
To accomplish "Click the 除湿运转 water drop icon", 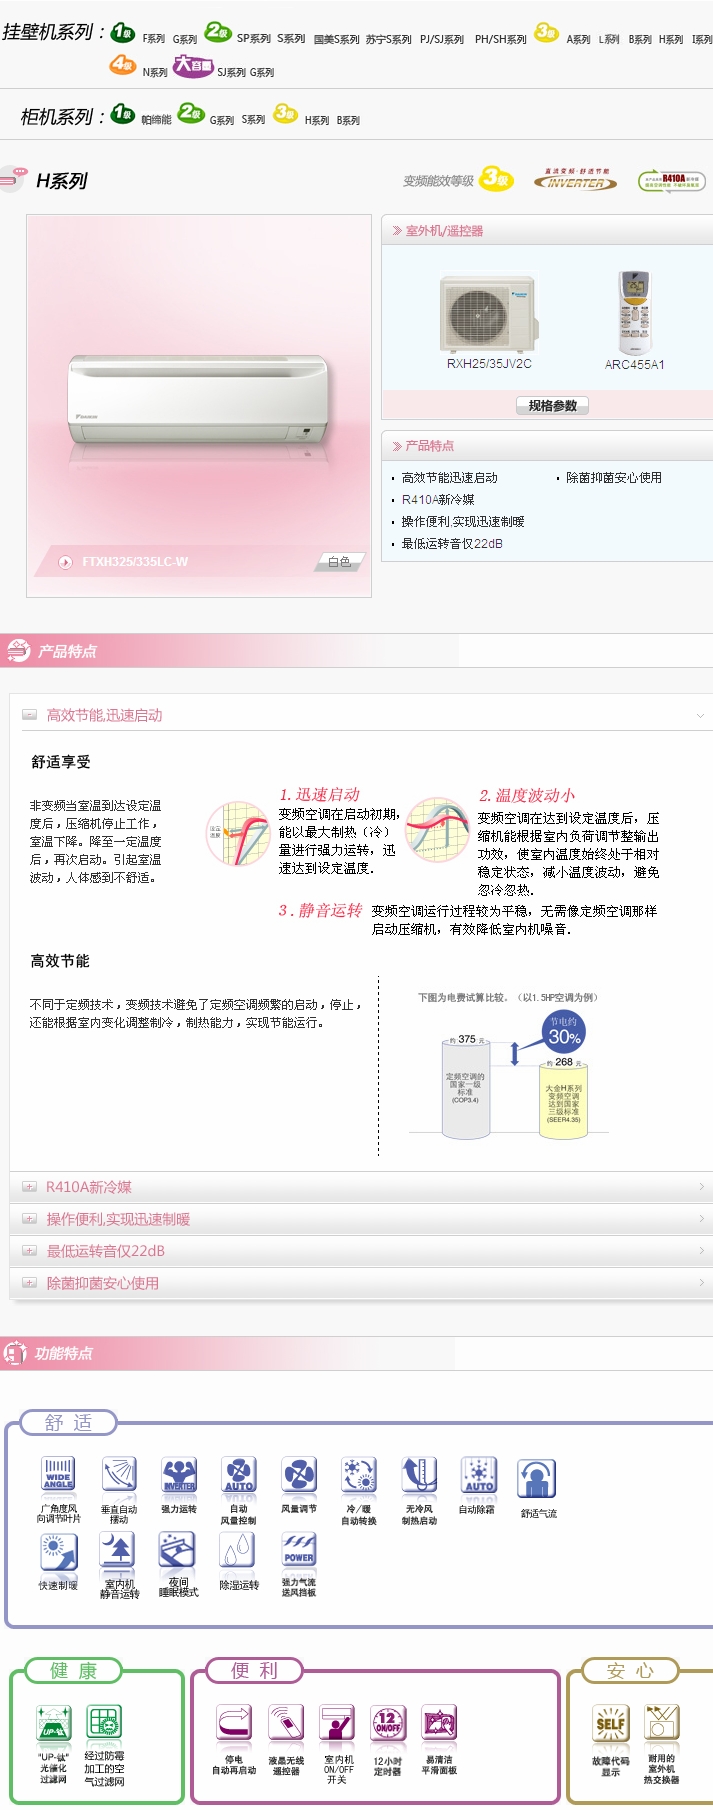I will click(x=238, y=1550).
